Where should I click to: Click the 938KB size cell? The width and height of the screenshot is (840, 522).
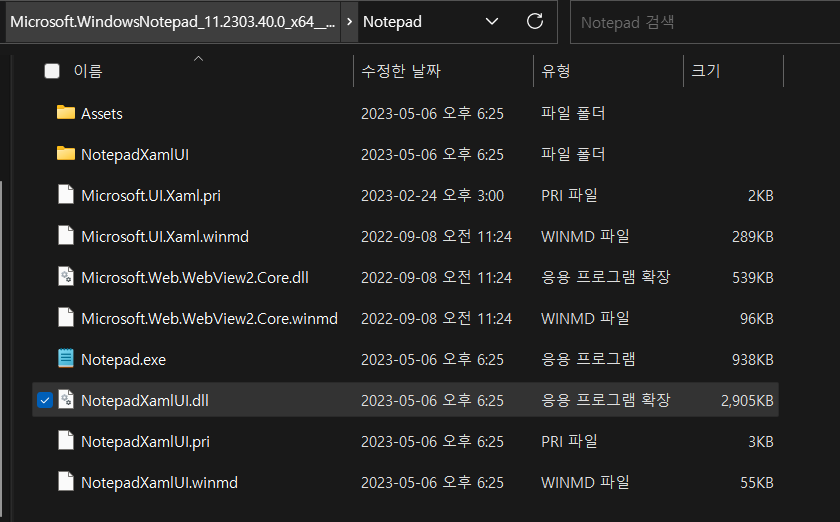[x=753, y=360]
